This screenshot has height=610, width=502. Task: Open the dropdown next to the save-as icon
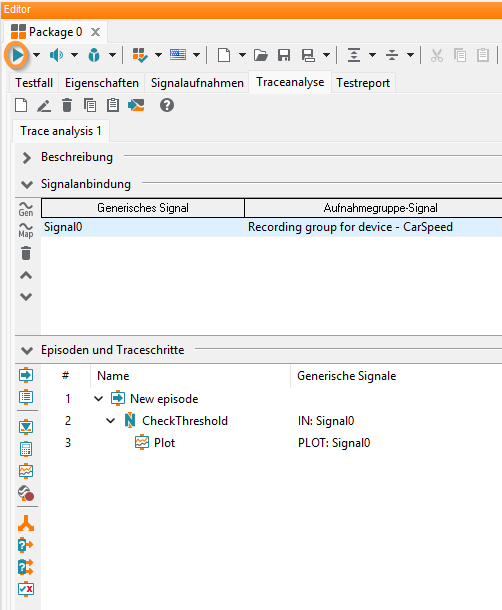pos(326,55)
